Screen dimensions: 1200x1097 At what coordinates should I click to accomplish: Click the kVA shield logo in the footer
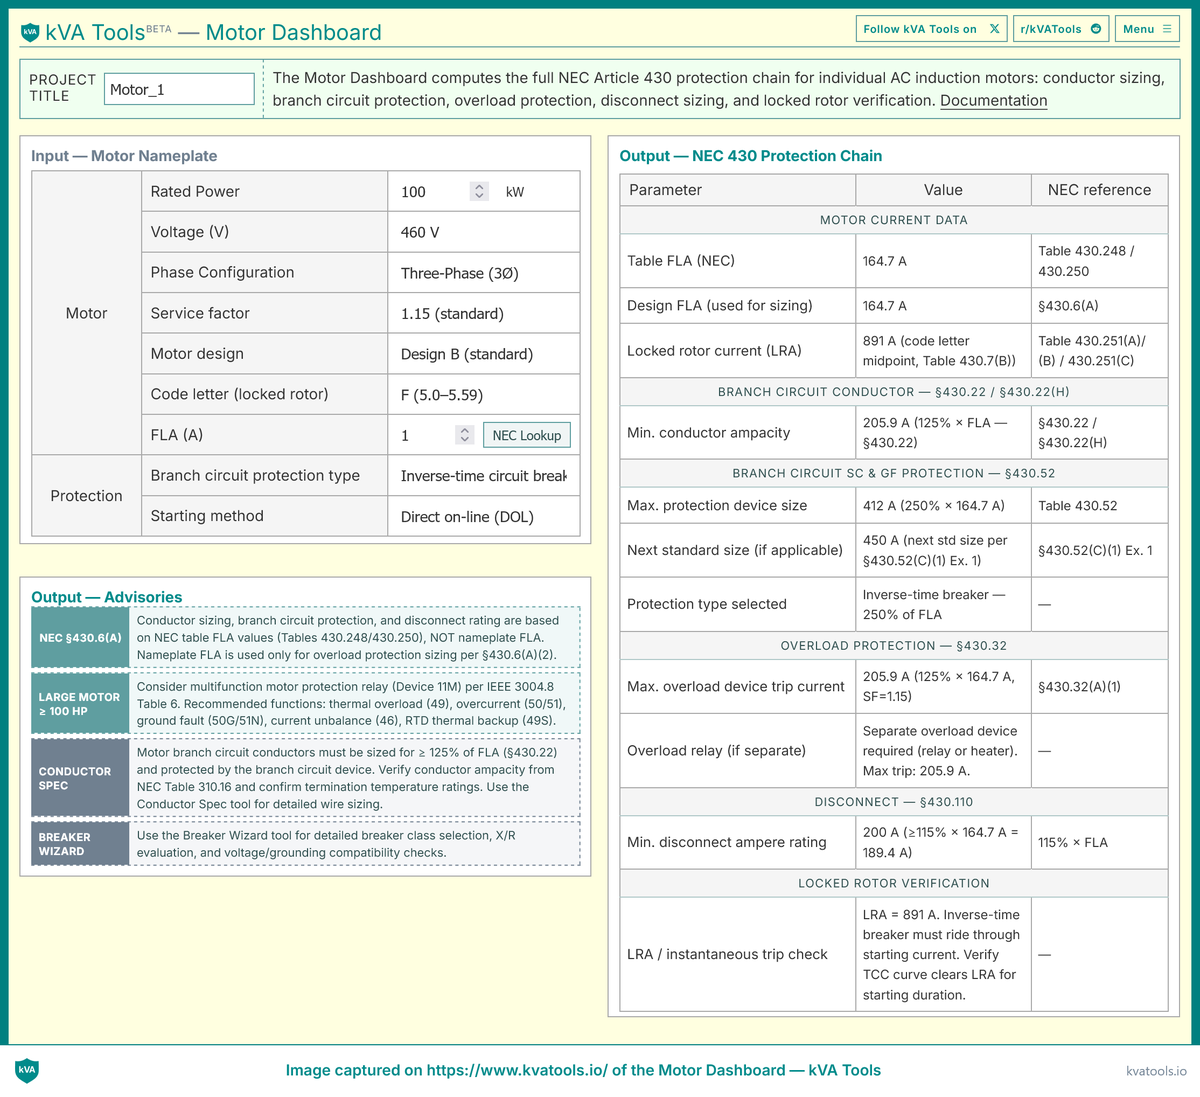click(x=27, y=1070)
